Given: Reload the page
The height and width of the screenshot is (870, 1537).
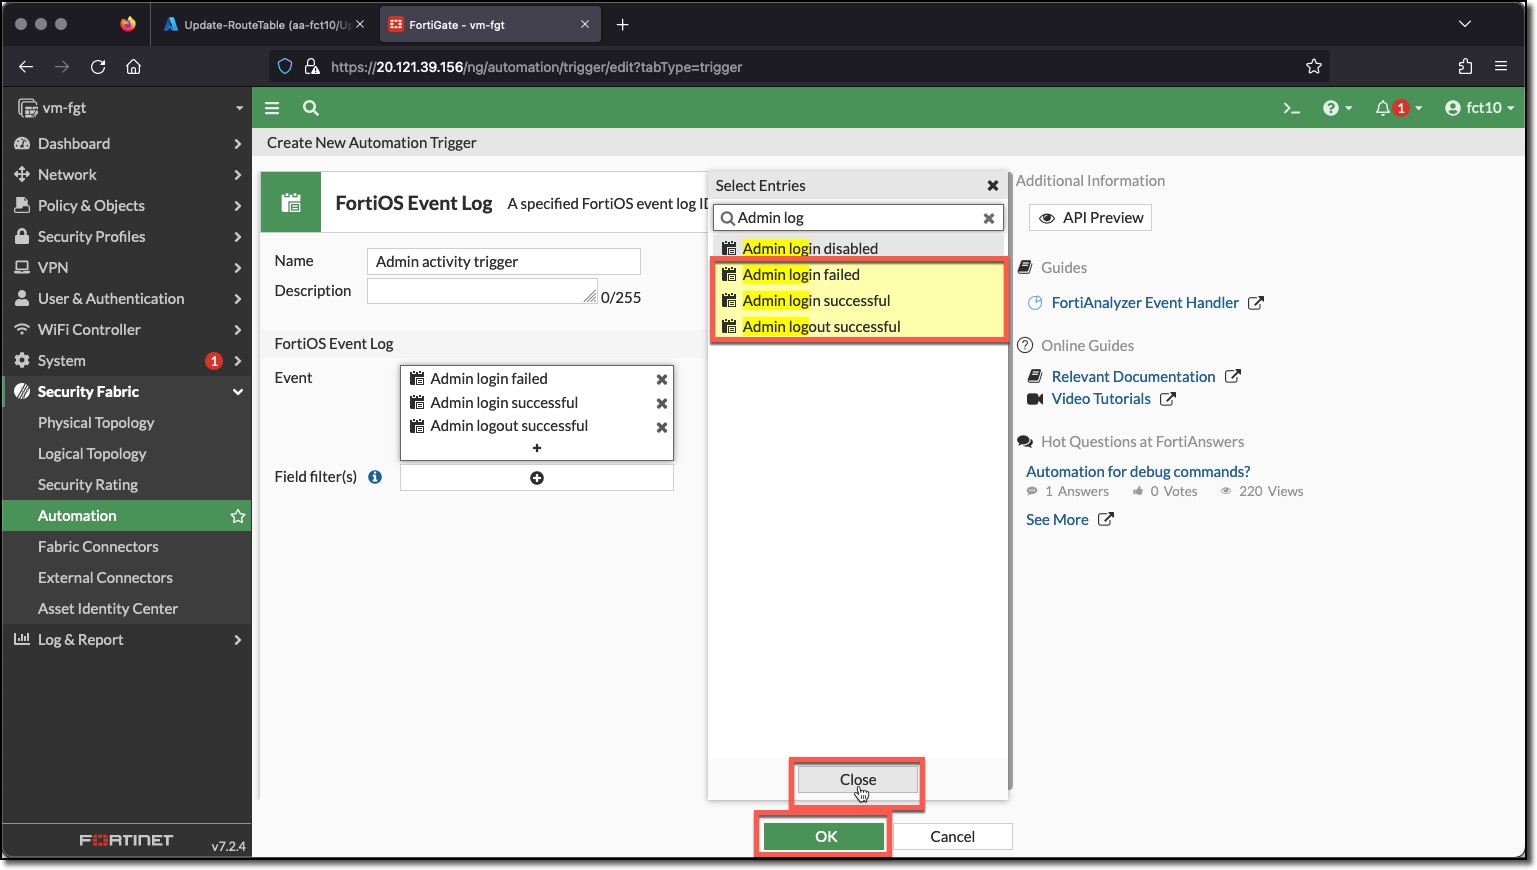Looking at the screenshot, I should (98, 67).
